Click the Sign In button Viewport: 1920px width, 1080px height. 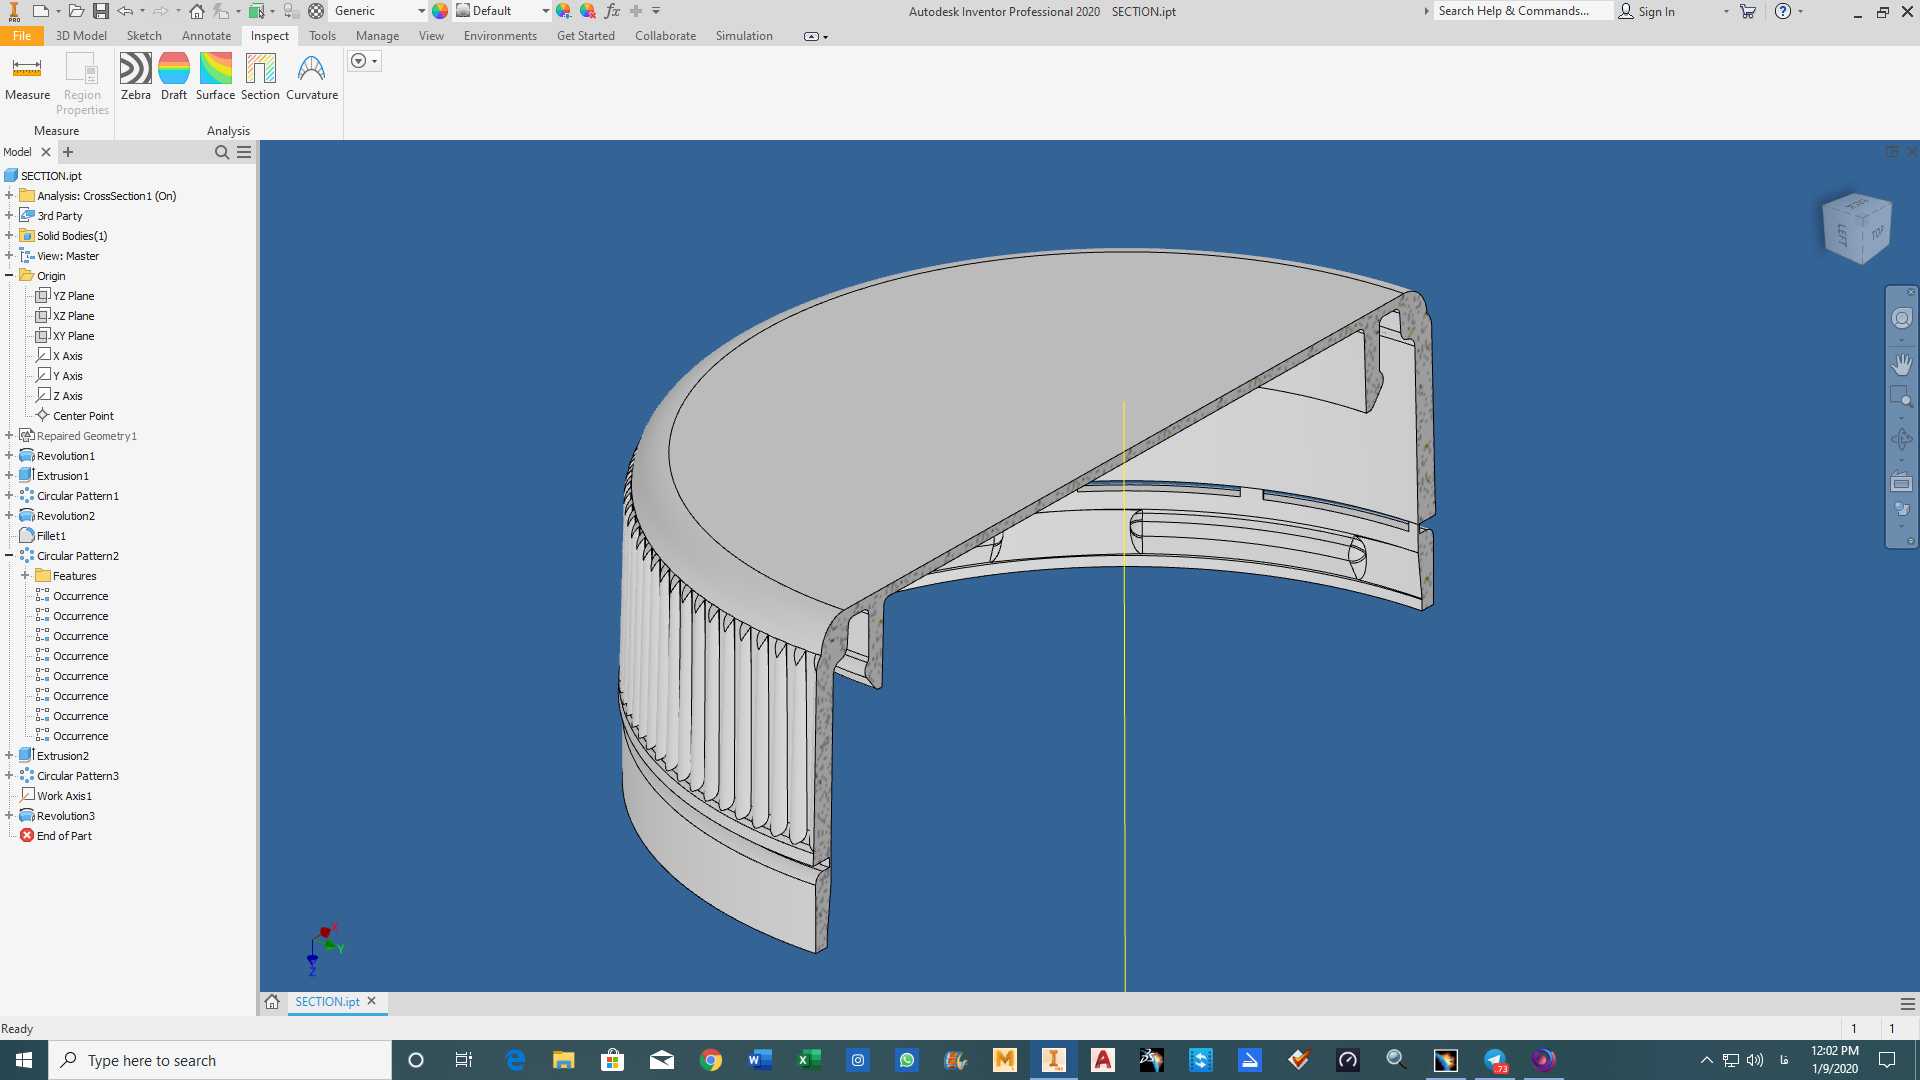[1647, 11]
